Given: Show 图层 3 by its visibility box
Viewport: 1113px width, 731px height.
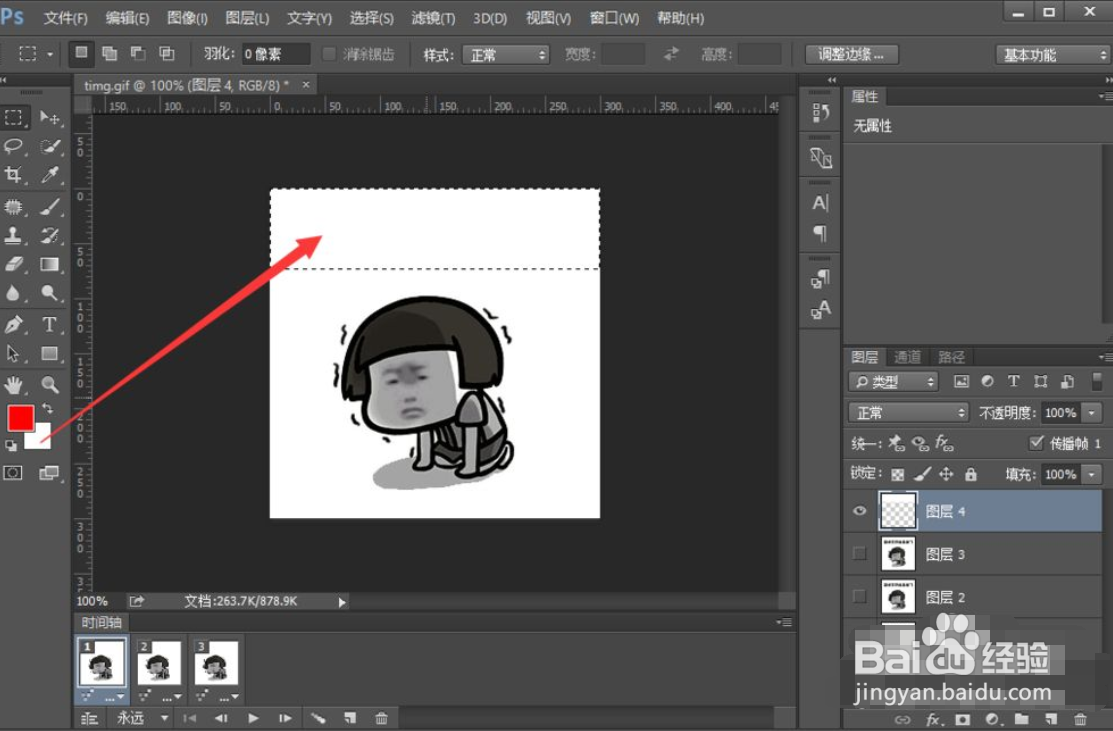Looking at the screenshot, I should (x=860, y=554).
